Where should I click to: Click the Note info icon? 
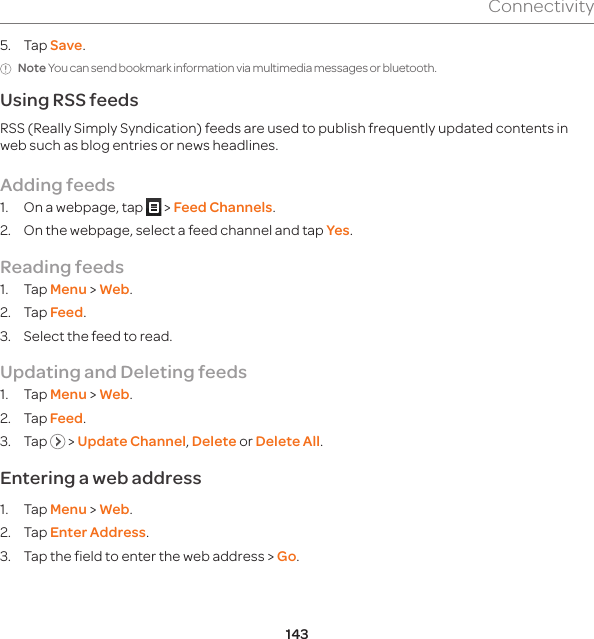[6, 68]
